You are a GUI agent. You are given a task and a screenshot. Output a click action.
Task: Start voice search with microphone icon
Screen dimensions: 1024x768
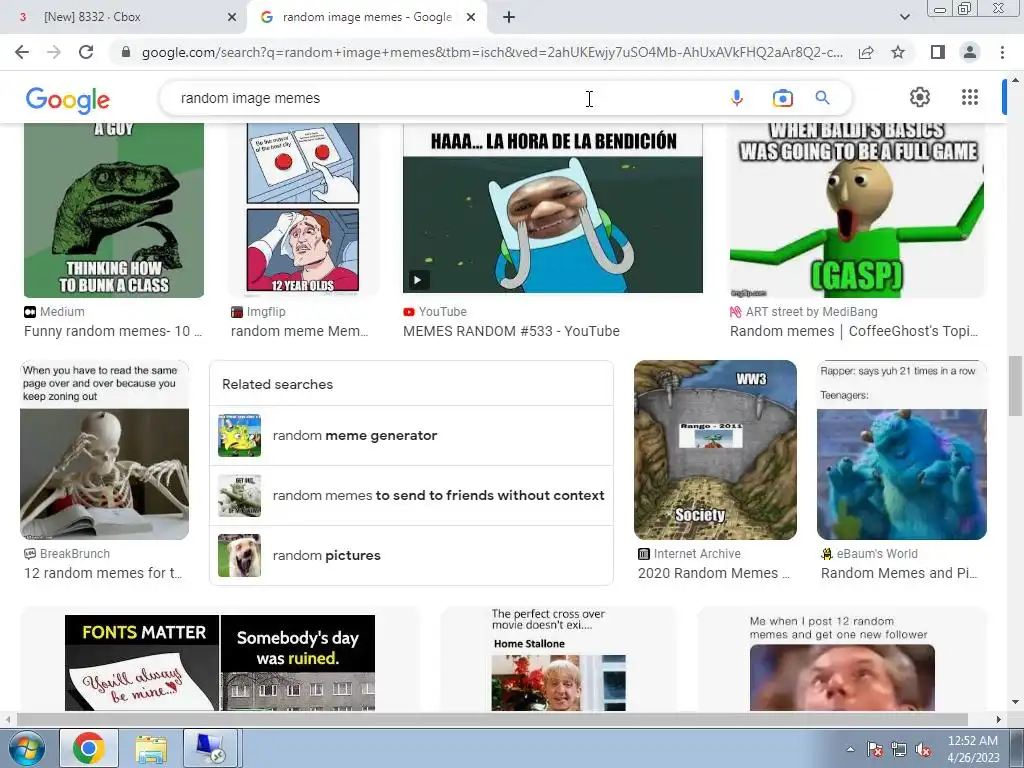[737, 98]
